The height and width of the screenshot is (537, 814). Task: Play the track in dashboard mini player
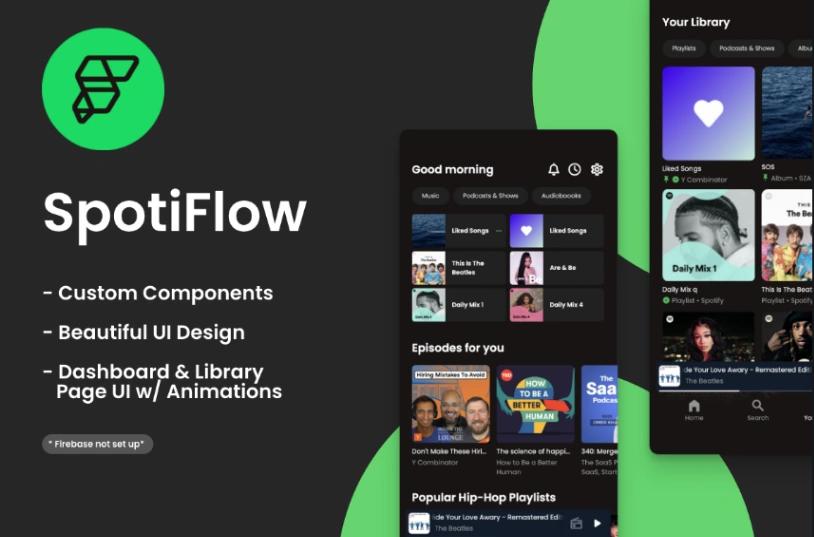pos(598,523)
